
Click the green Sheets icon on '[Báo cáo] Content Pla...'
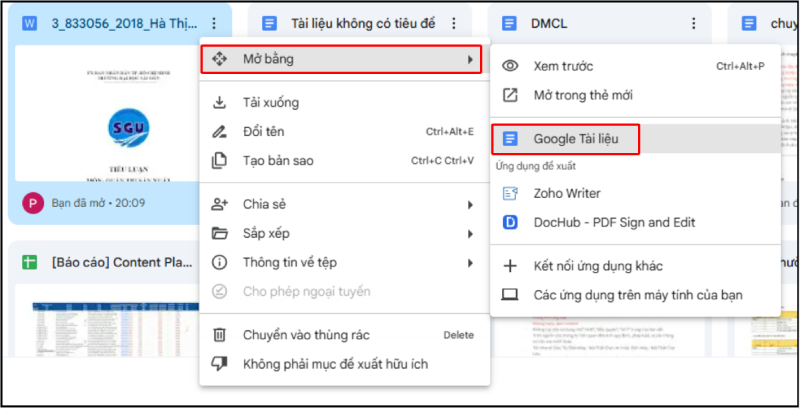coord(30,263)
